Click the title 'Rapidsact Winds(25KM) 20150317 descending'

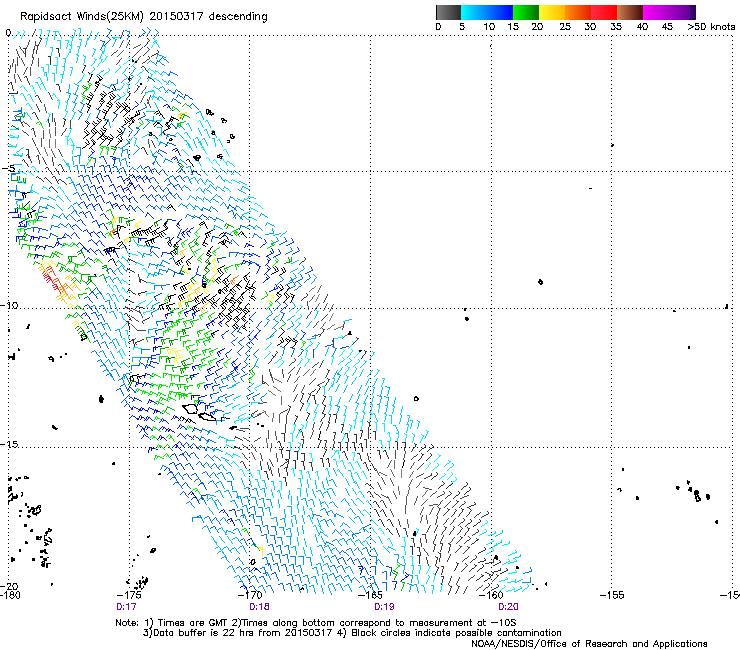143,17
